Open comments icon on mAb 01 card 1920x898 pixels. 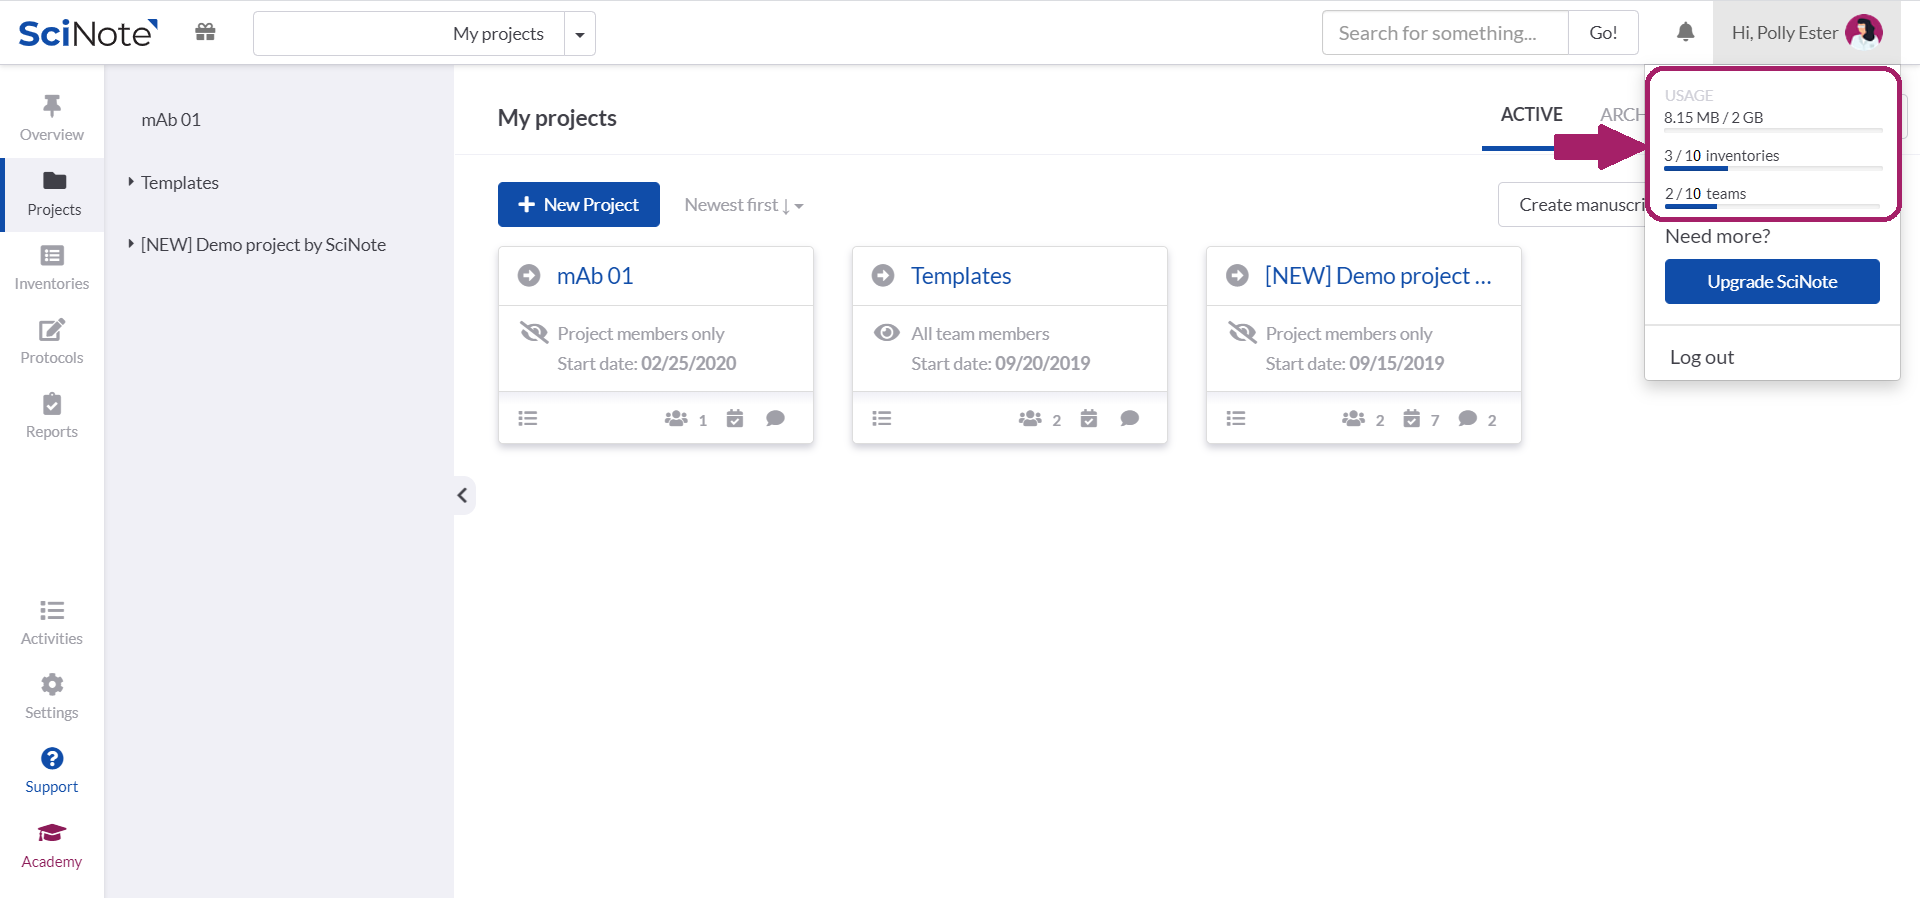pyautogui.click(x=775, y=419)
